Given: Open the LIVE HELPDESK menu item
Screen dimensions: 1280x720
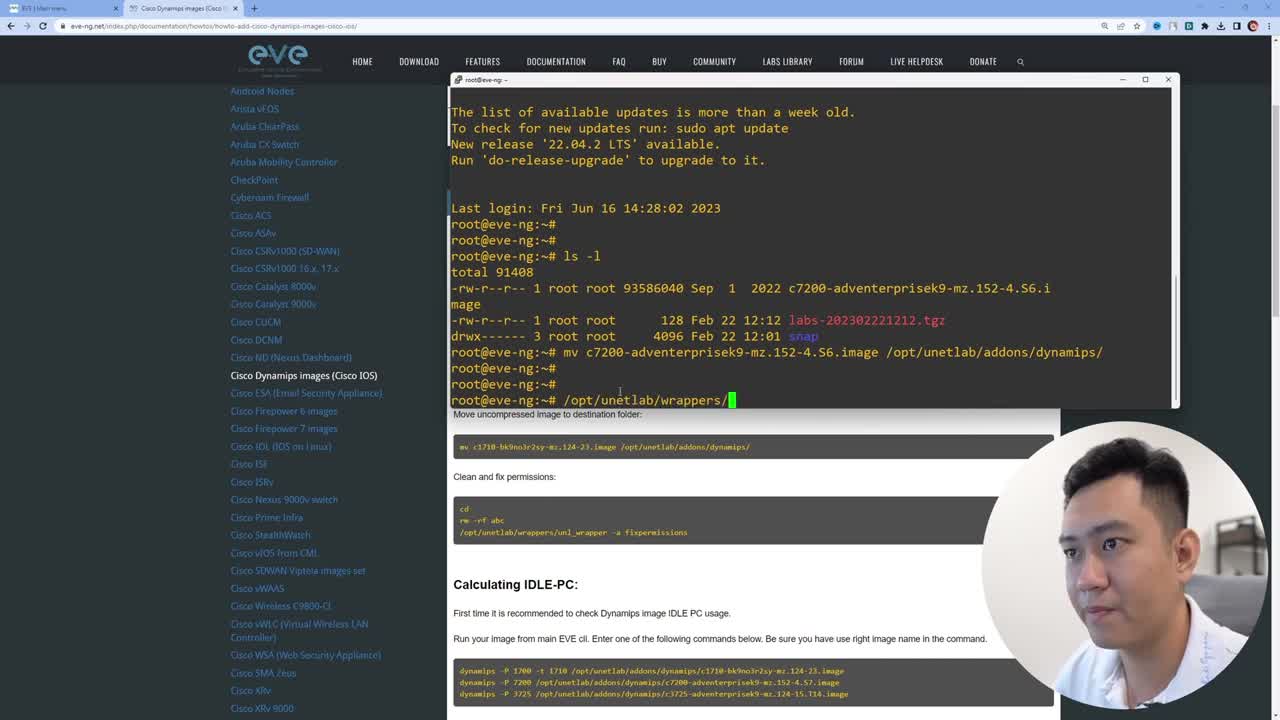Looking at the screenshot, I should click(917, 62).
